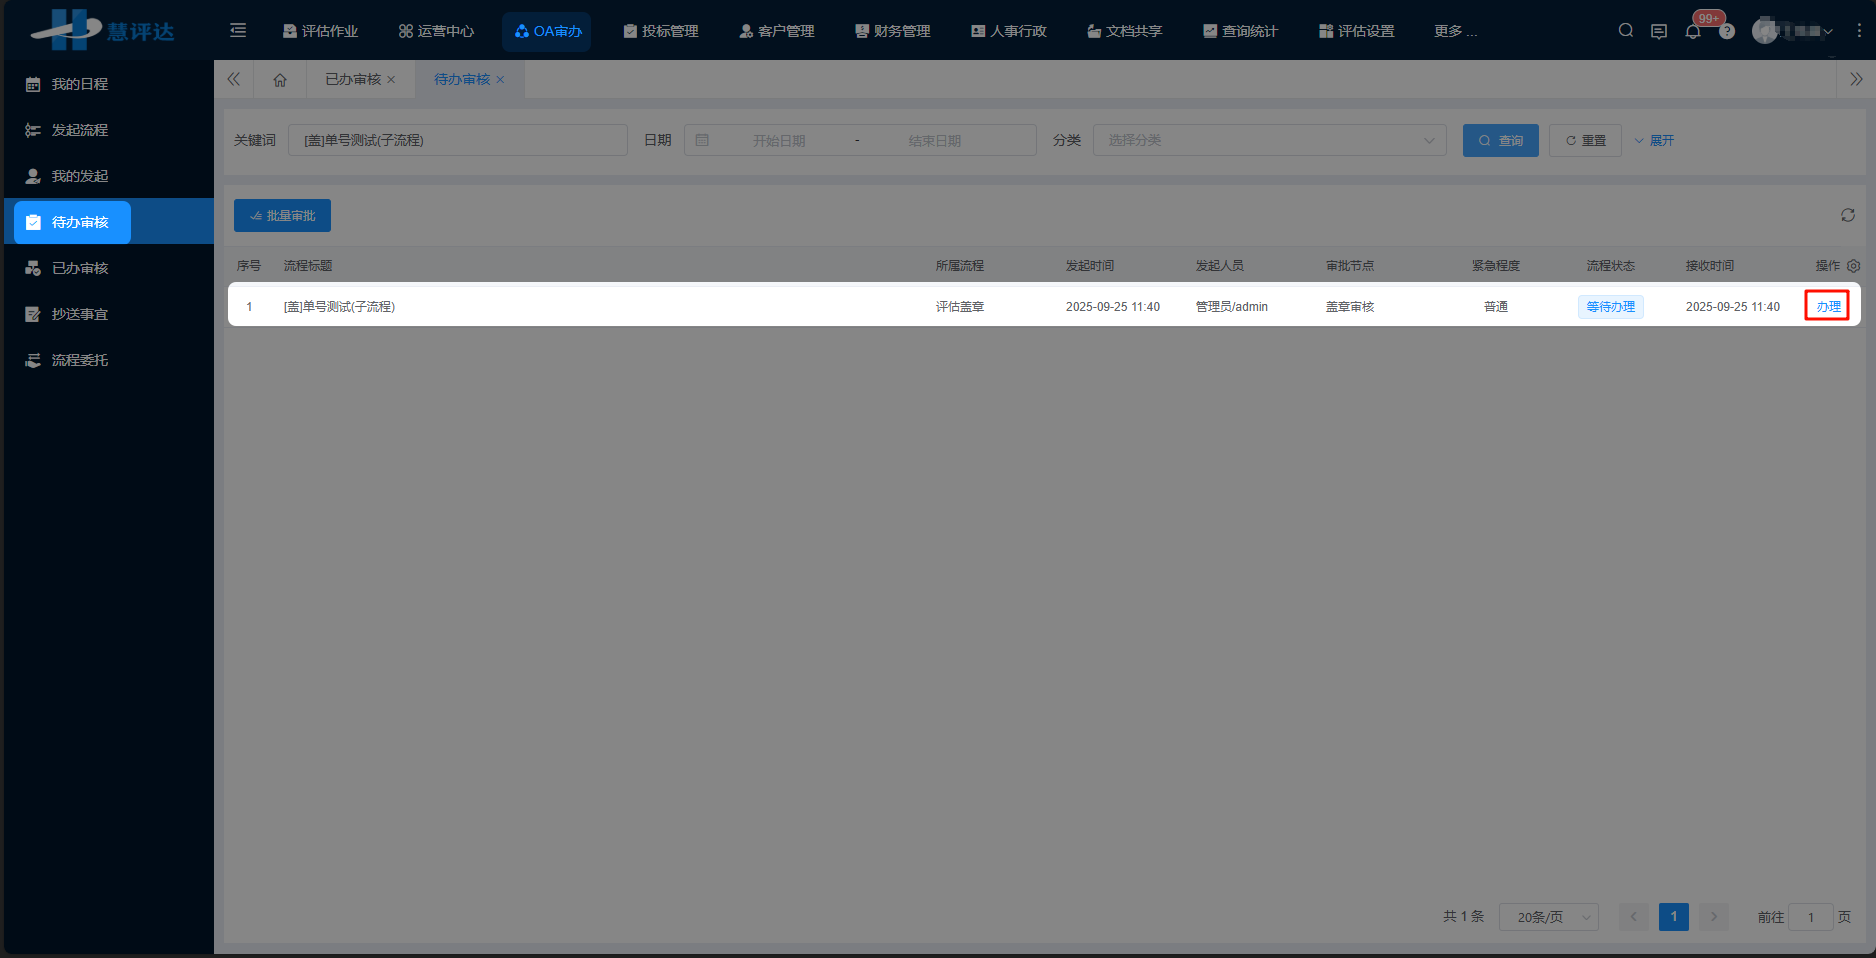Screen dimensions: 1876x958
Task: Open the 选择分类 category dropdown
Action: 1269,140
